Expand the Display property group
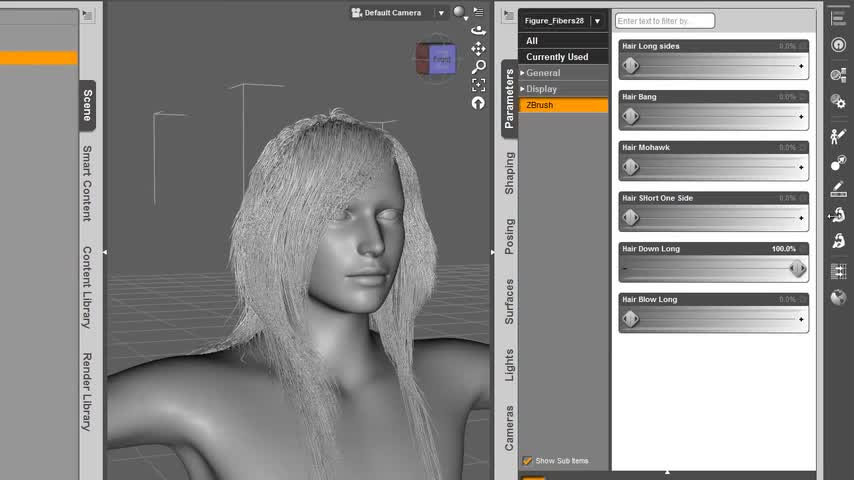The height and width of the screenshot is (480, 854). pos(522,89)
